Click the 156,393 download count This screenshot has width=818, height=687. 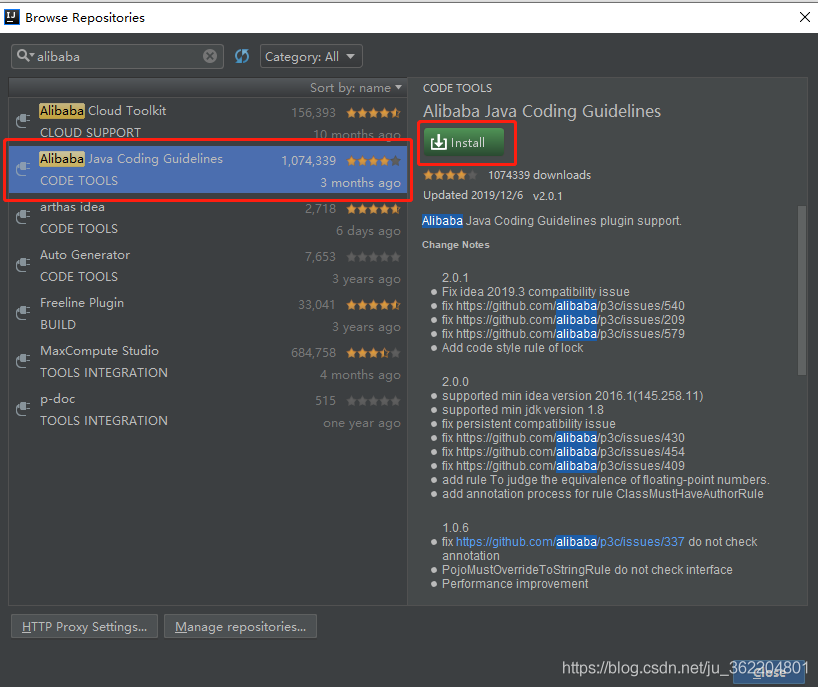point(313,113)
